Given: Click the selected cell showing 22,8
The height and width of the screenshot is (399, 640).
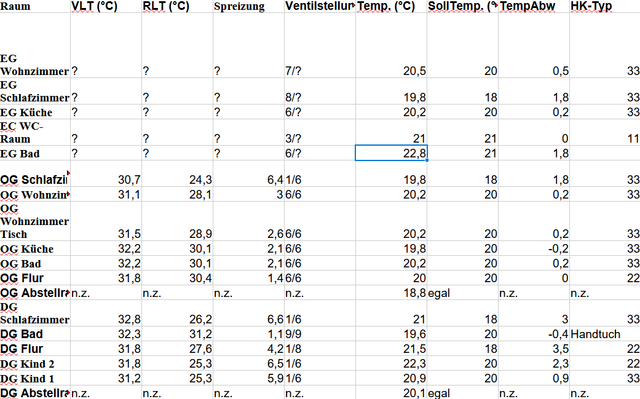Looking at the screenshot, I should coord(391,153).
